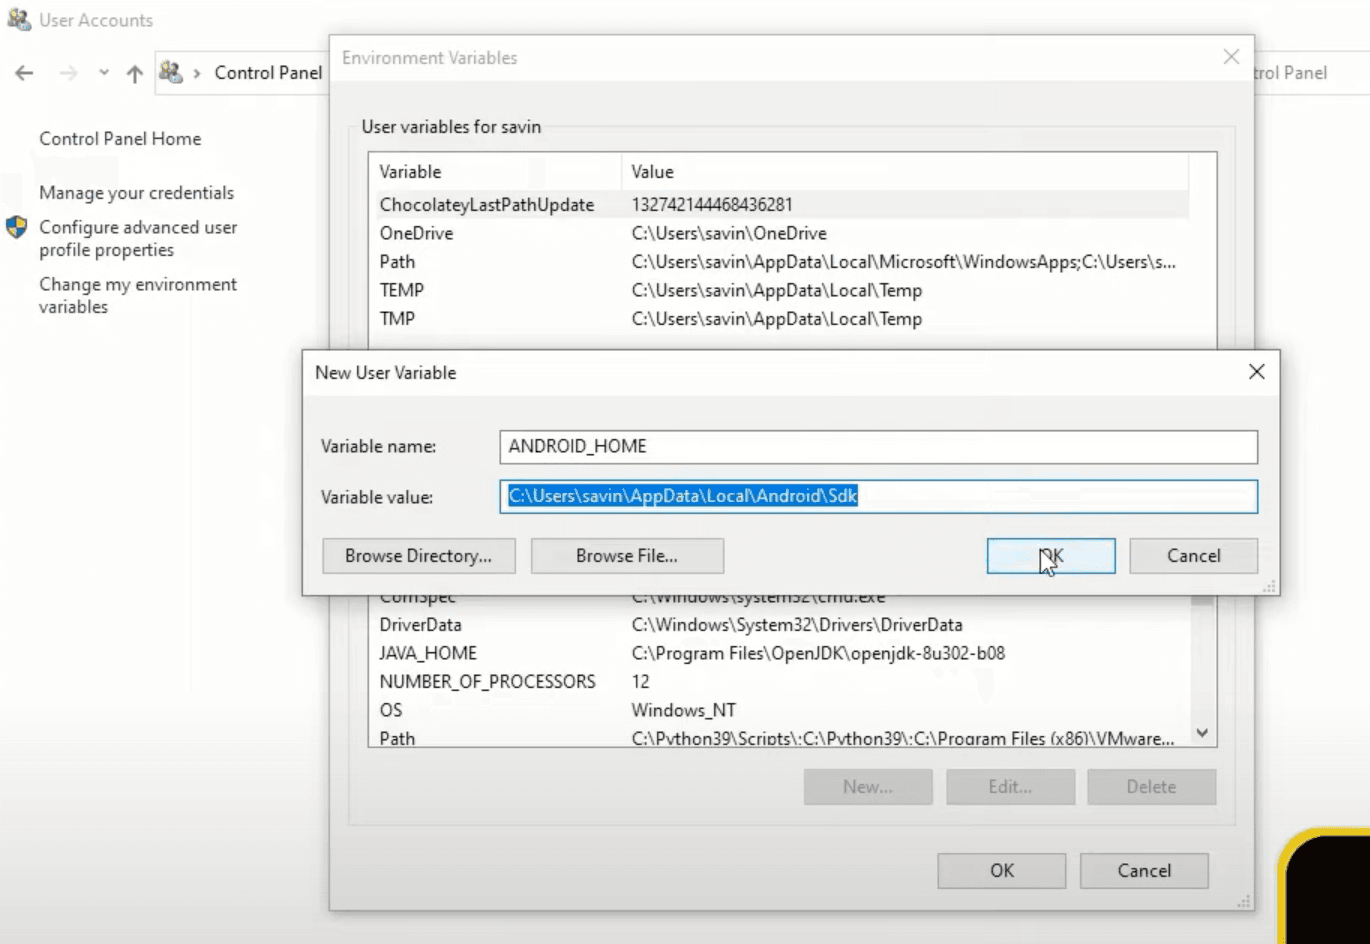Click the Browse File button
Screen dimensions: 1370x944
click(627, 556)
